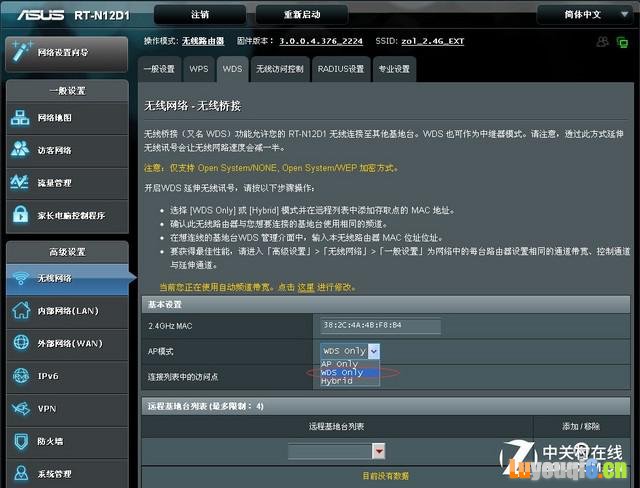Click the 远程基地台列表 column header

(336, 426)
